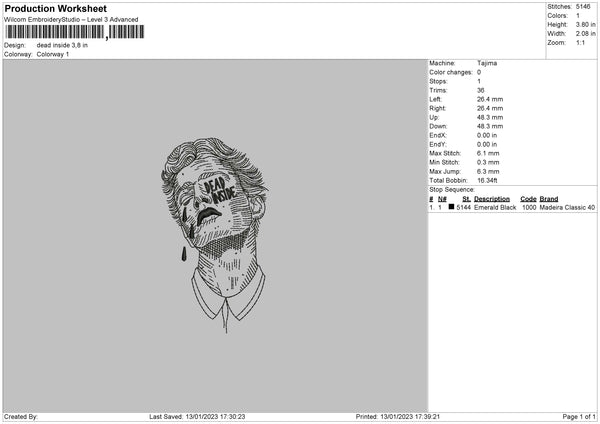Click design name 'dead inside 3,8 in'

62,45
